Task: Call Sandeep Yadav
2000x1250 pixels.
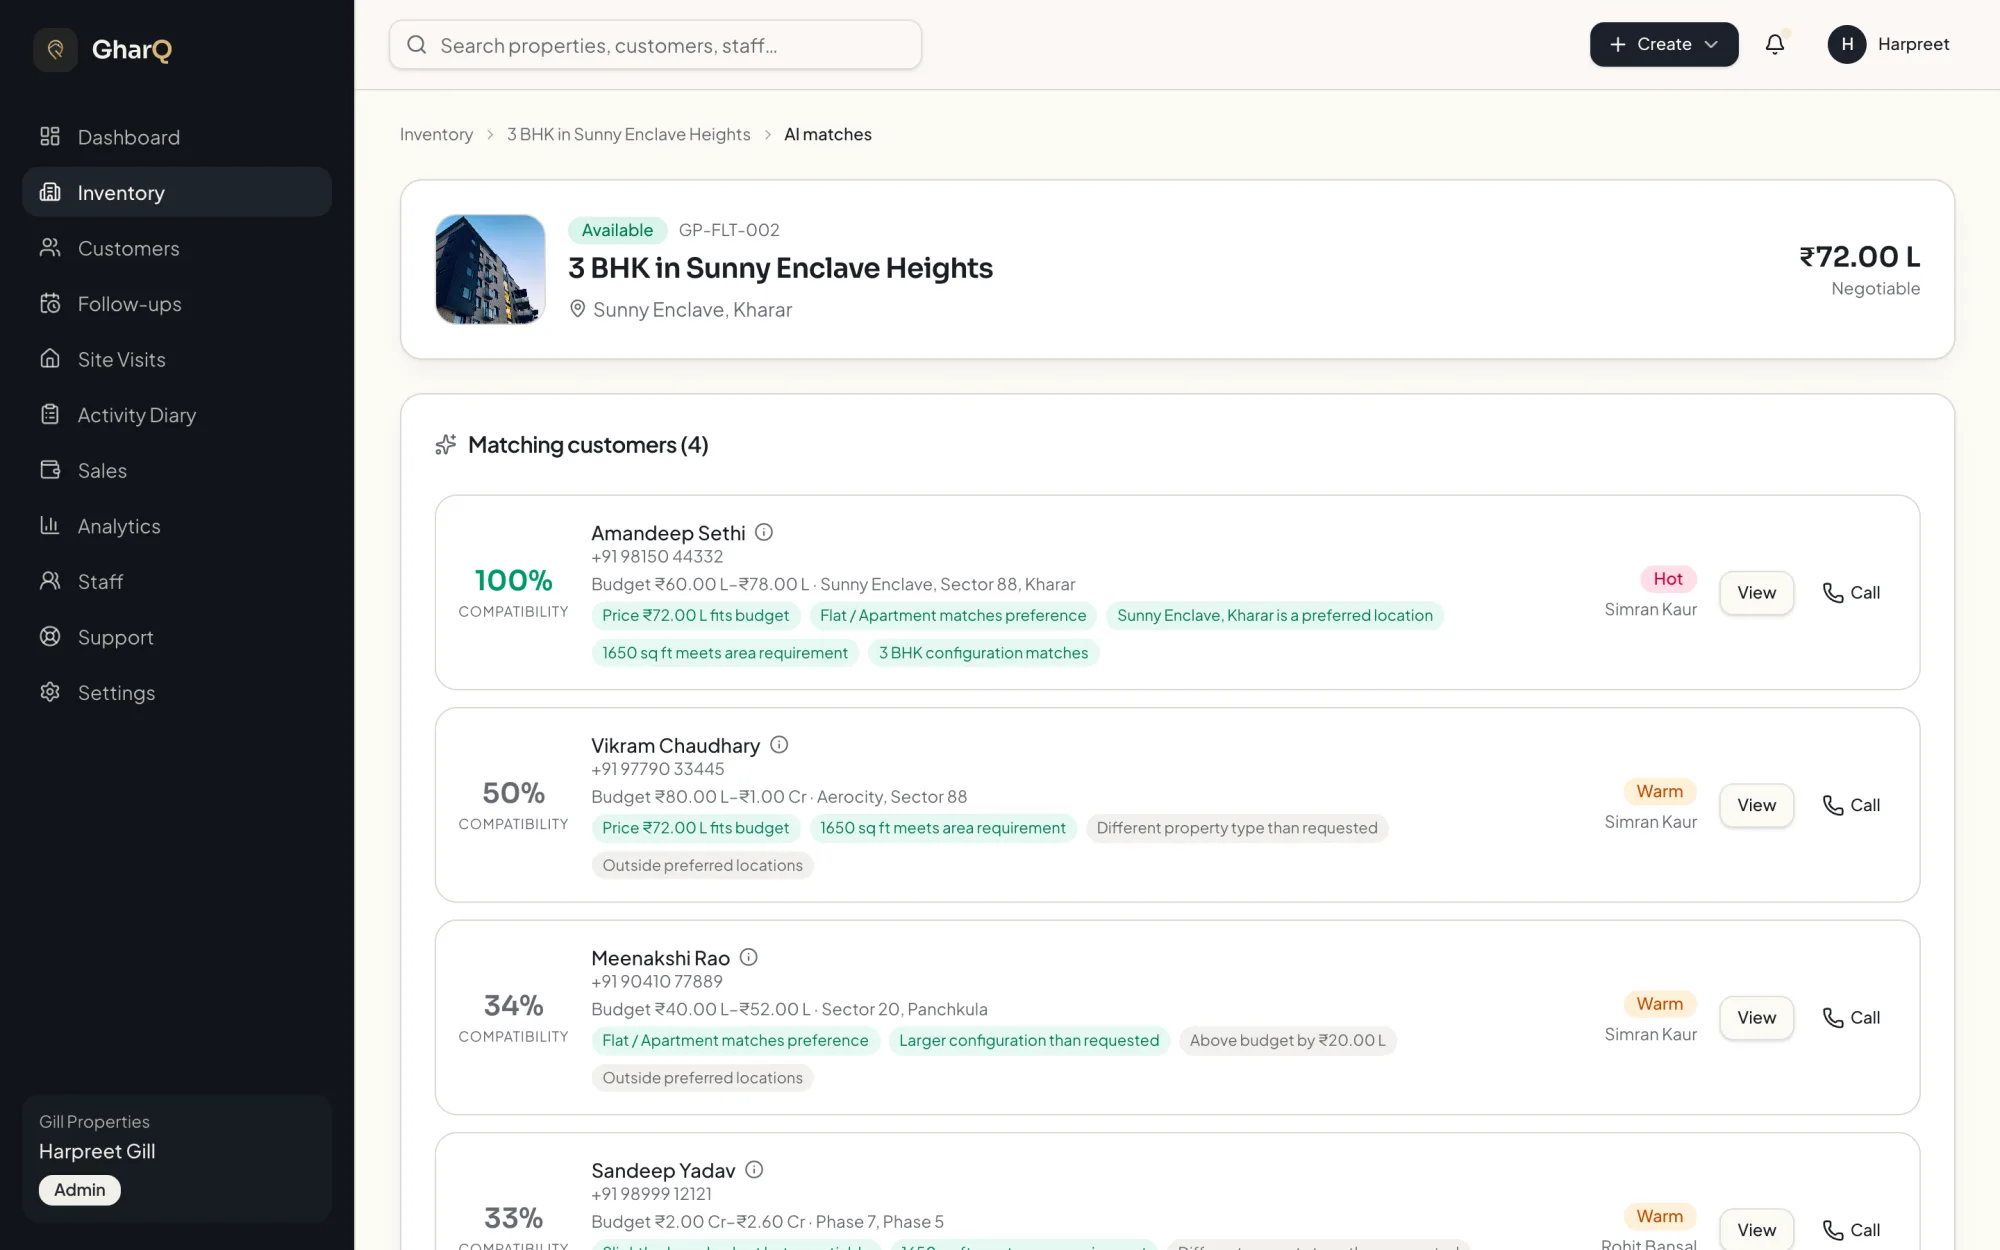Action: click(x=1851, y=1230)
